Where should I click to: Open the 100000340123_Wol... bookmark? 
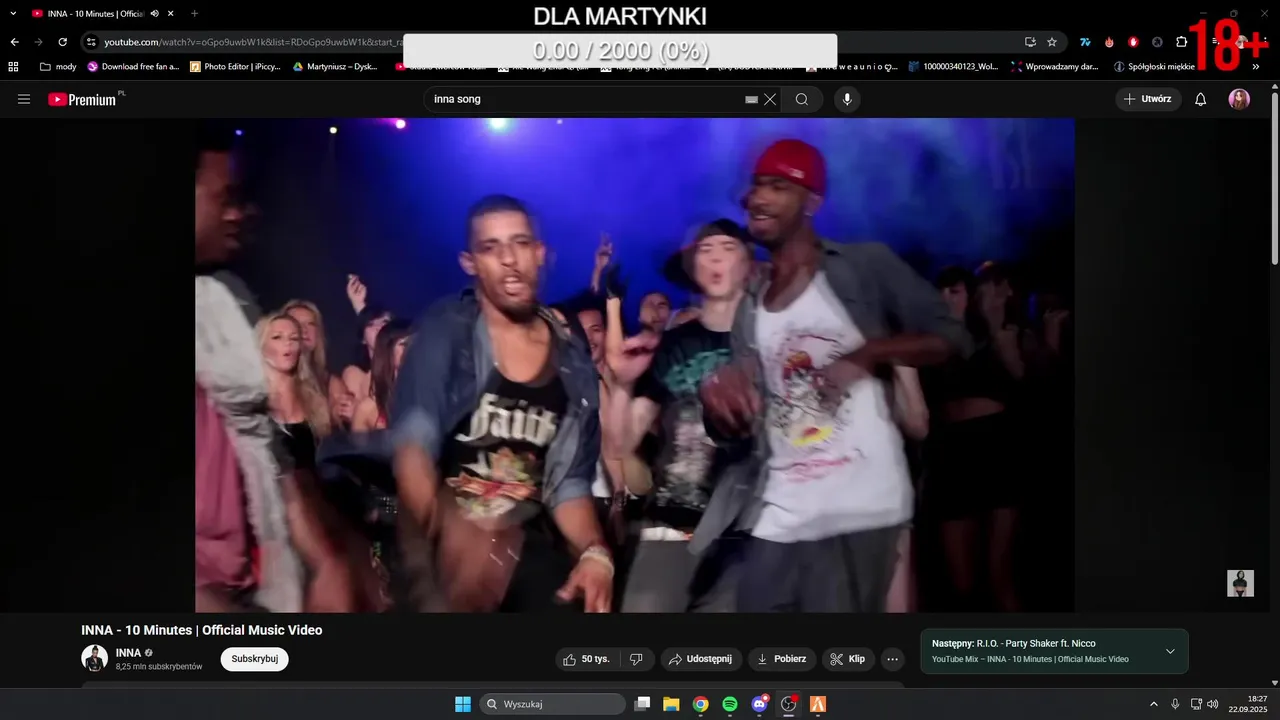click(x=954, y=67)
